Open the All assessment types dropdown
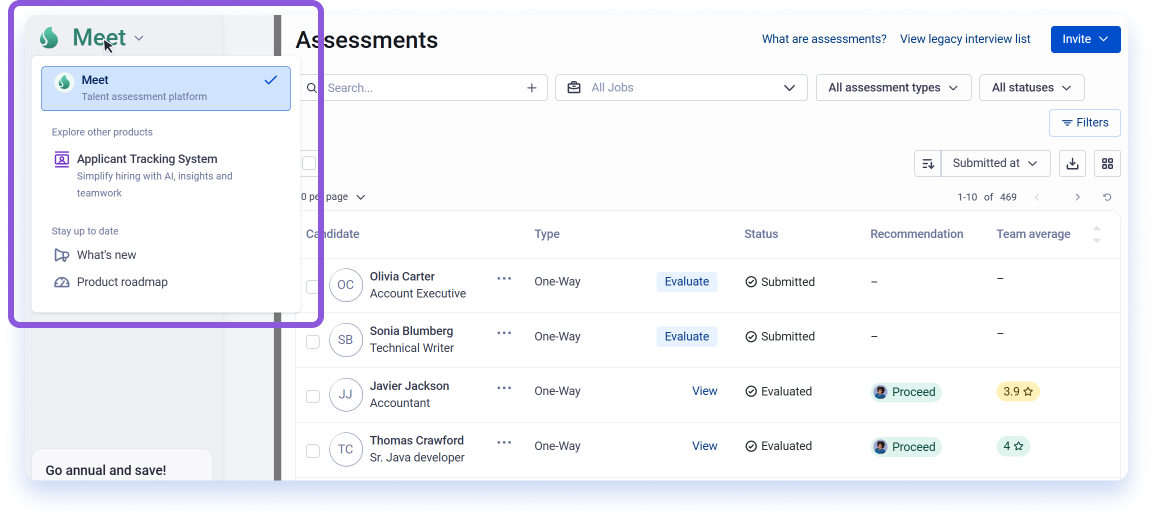 pyautogui.click(x=893, y=88)
